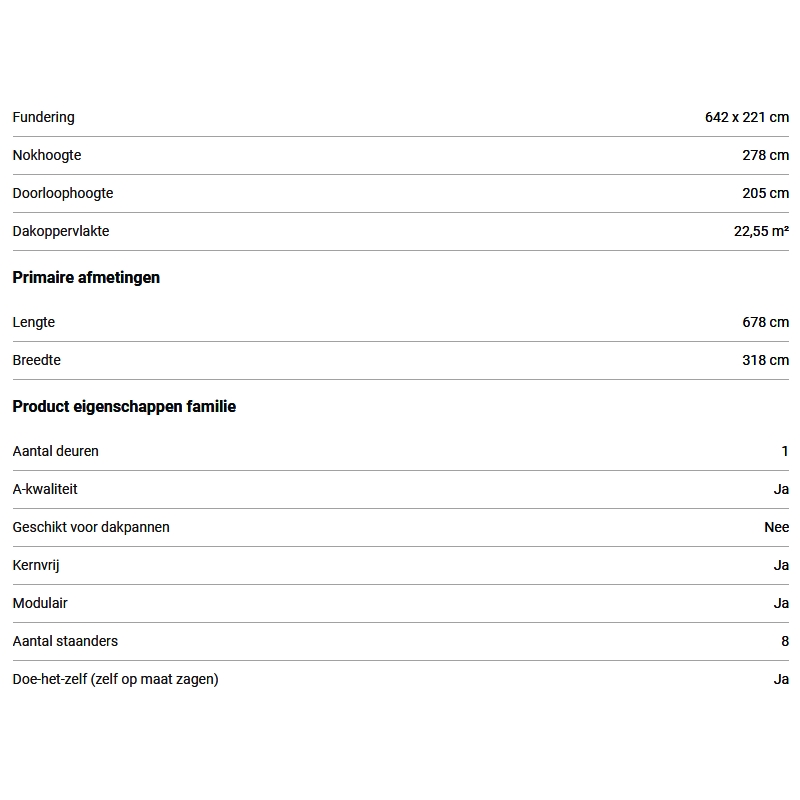The image size is (800, 800).
Task: Select the 318 cm breedte value
Action: 765,360
